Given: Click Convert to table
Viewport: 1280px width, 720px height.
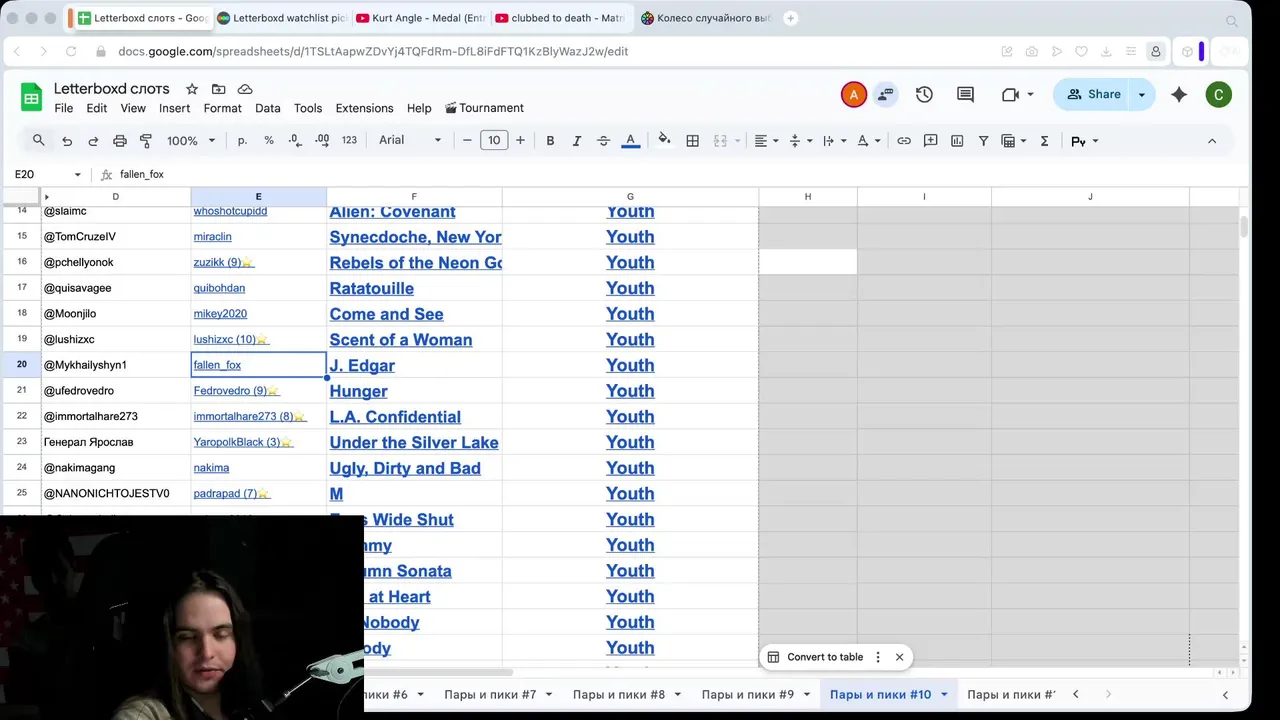Looking at the screenshot, I should tap(825, 657).
